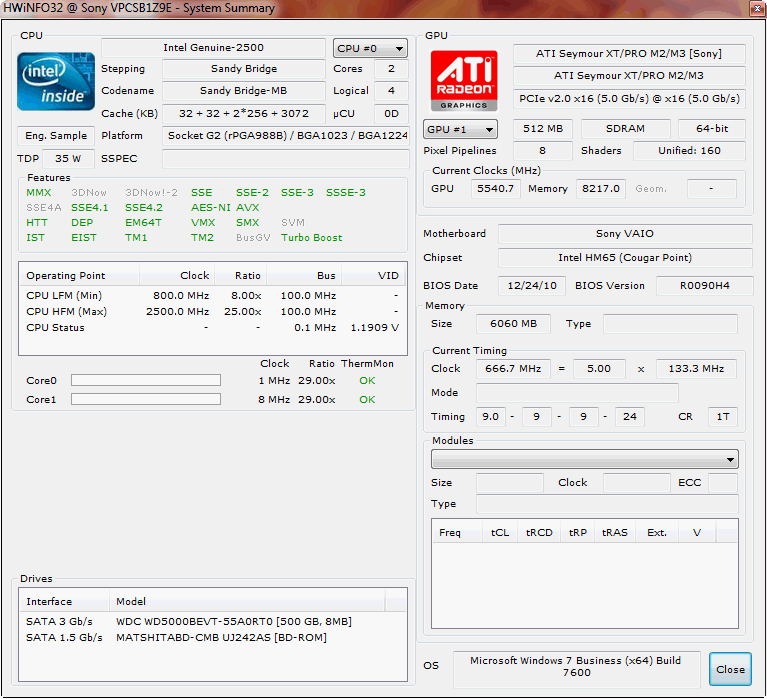Click the Interface column header in Drives
The image size is (767, 699).
click(x=64, y=601)
